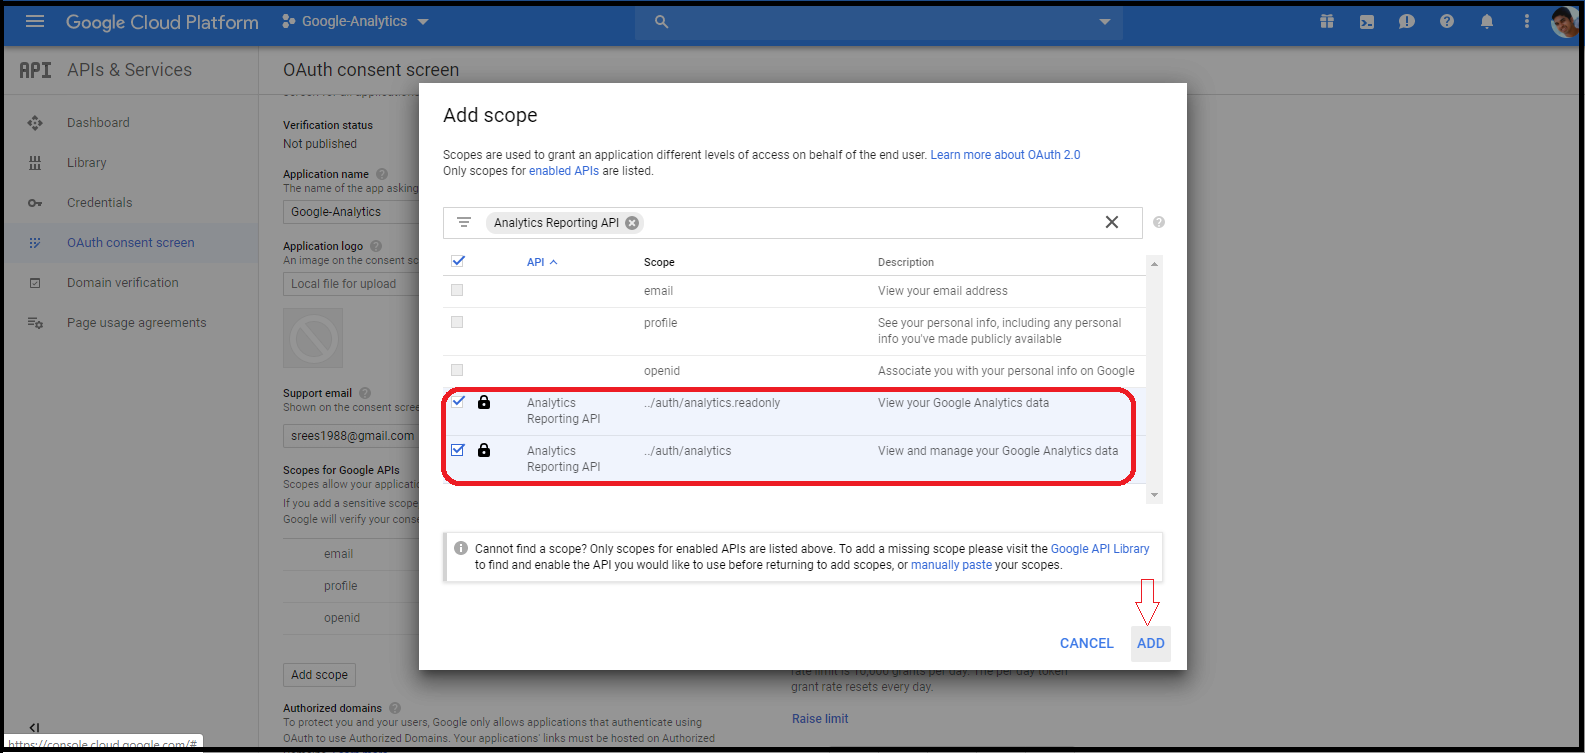Click the Google Cloud Platform logo text
This screenshot has width=1585, height=753.
tap(162, 22)
